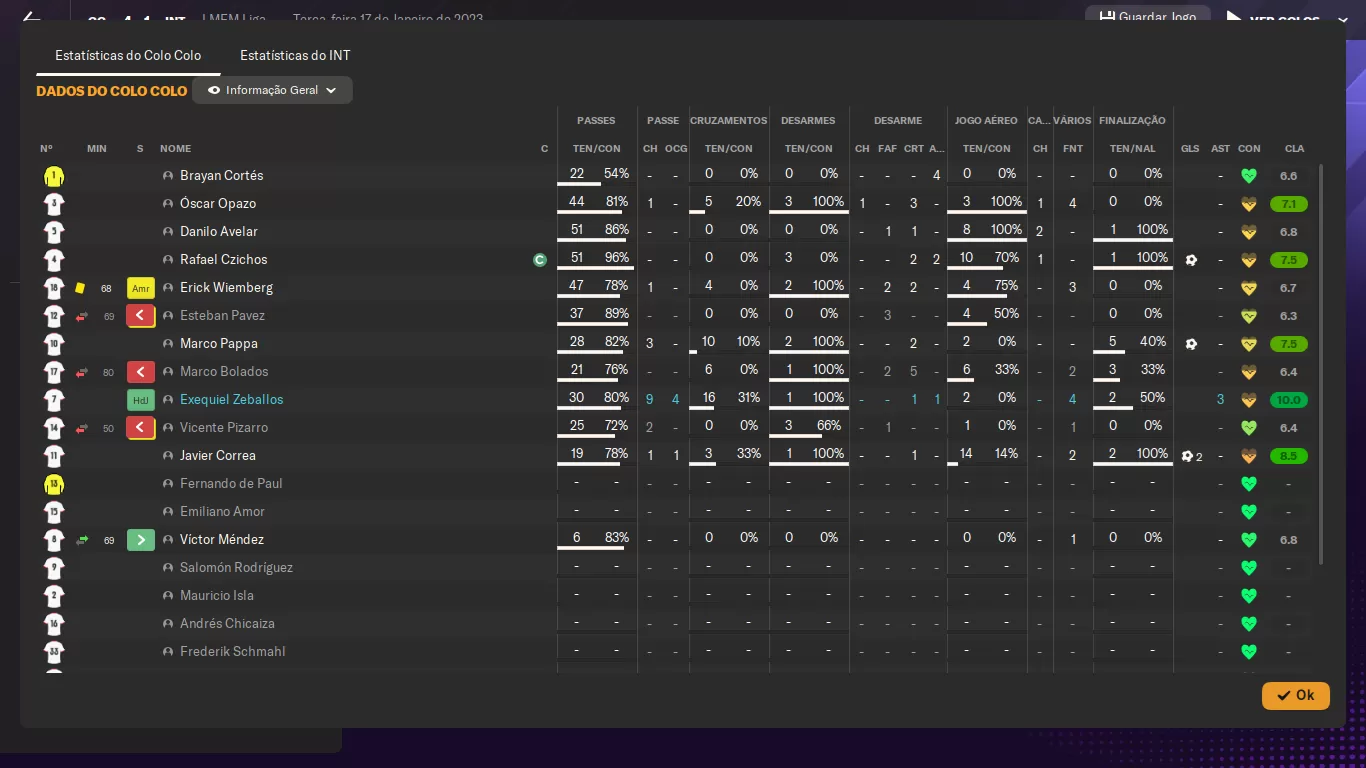Image resolution: width=1366 pixels, height=768 pixels.
Task: Open Brayan Cortés player name
Action: [x=222, y=176]
